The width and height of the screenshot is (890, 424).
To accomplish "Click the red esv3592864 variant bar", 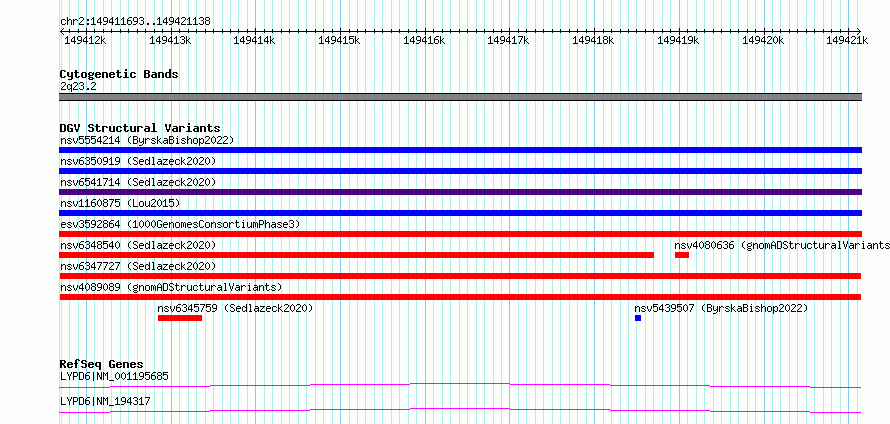I will 460,234.
